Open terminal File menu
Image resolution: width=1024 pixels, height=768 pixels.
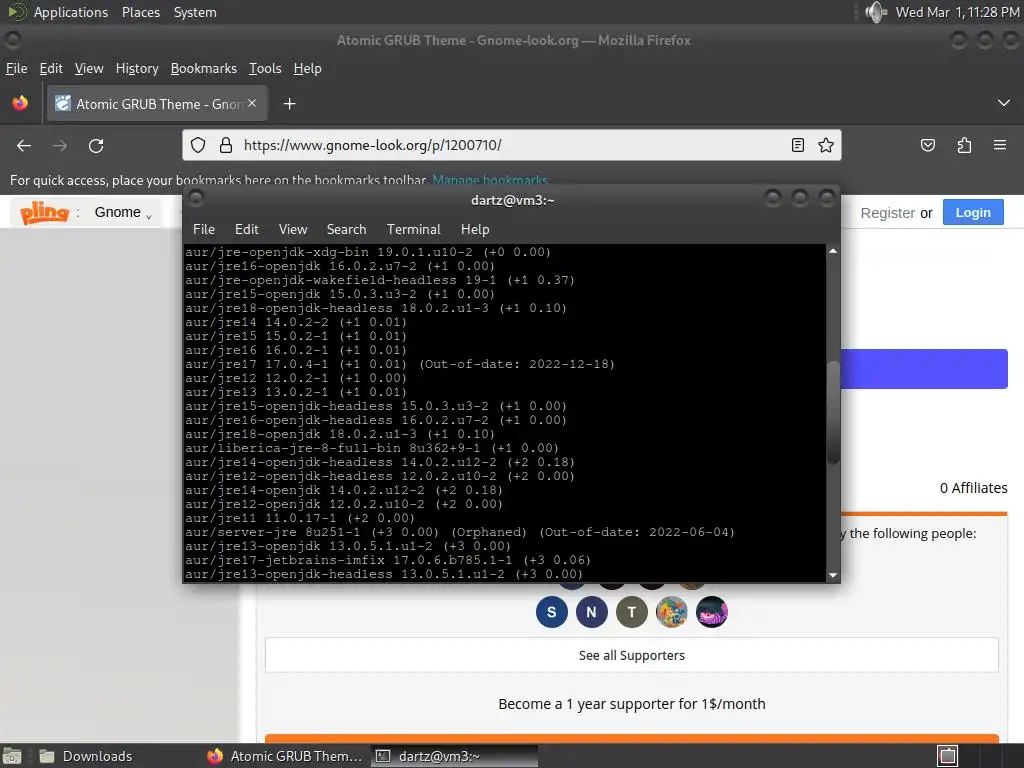pyautogui.click(x=204, y=229)
